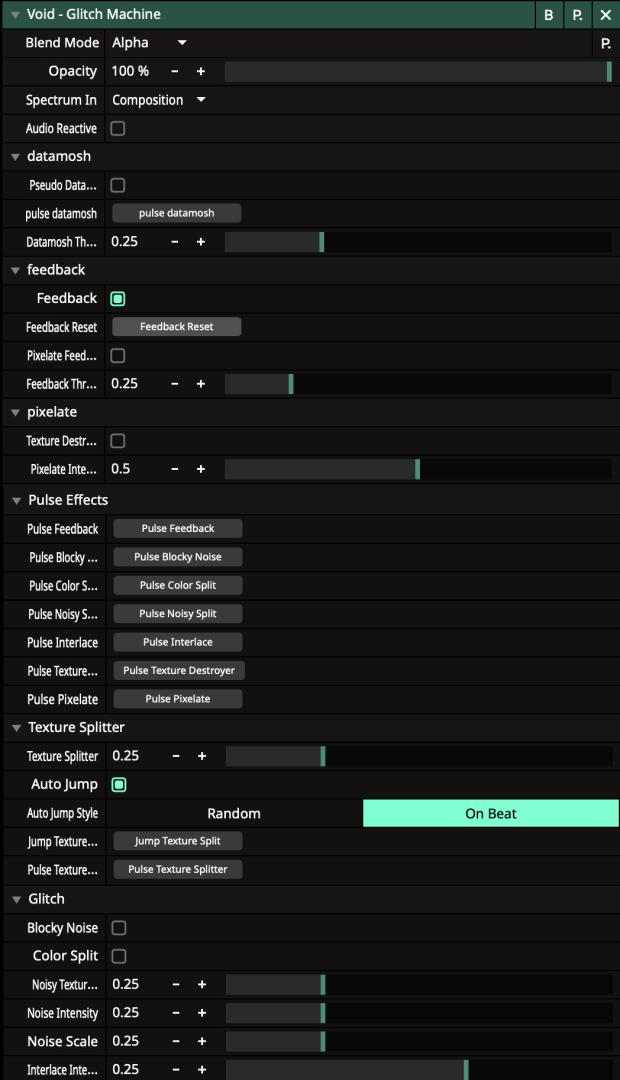Increase Datamosh Threshold with plus
This screenshot has width=620, height=1080.
[x=200, y=242]
